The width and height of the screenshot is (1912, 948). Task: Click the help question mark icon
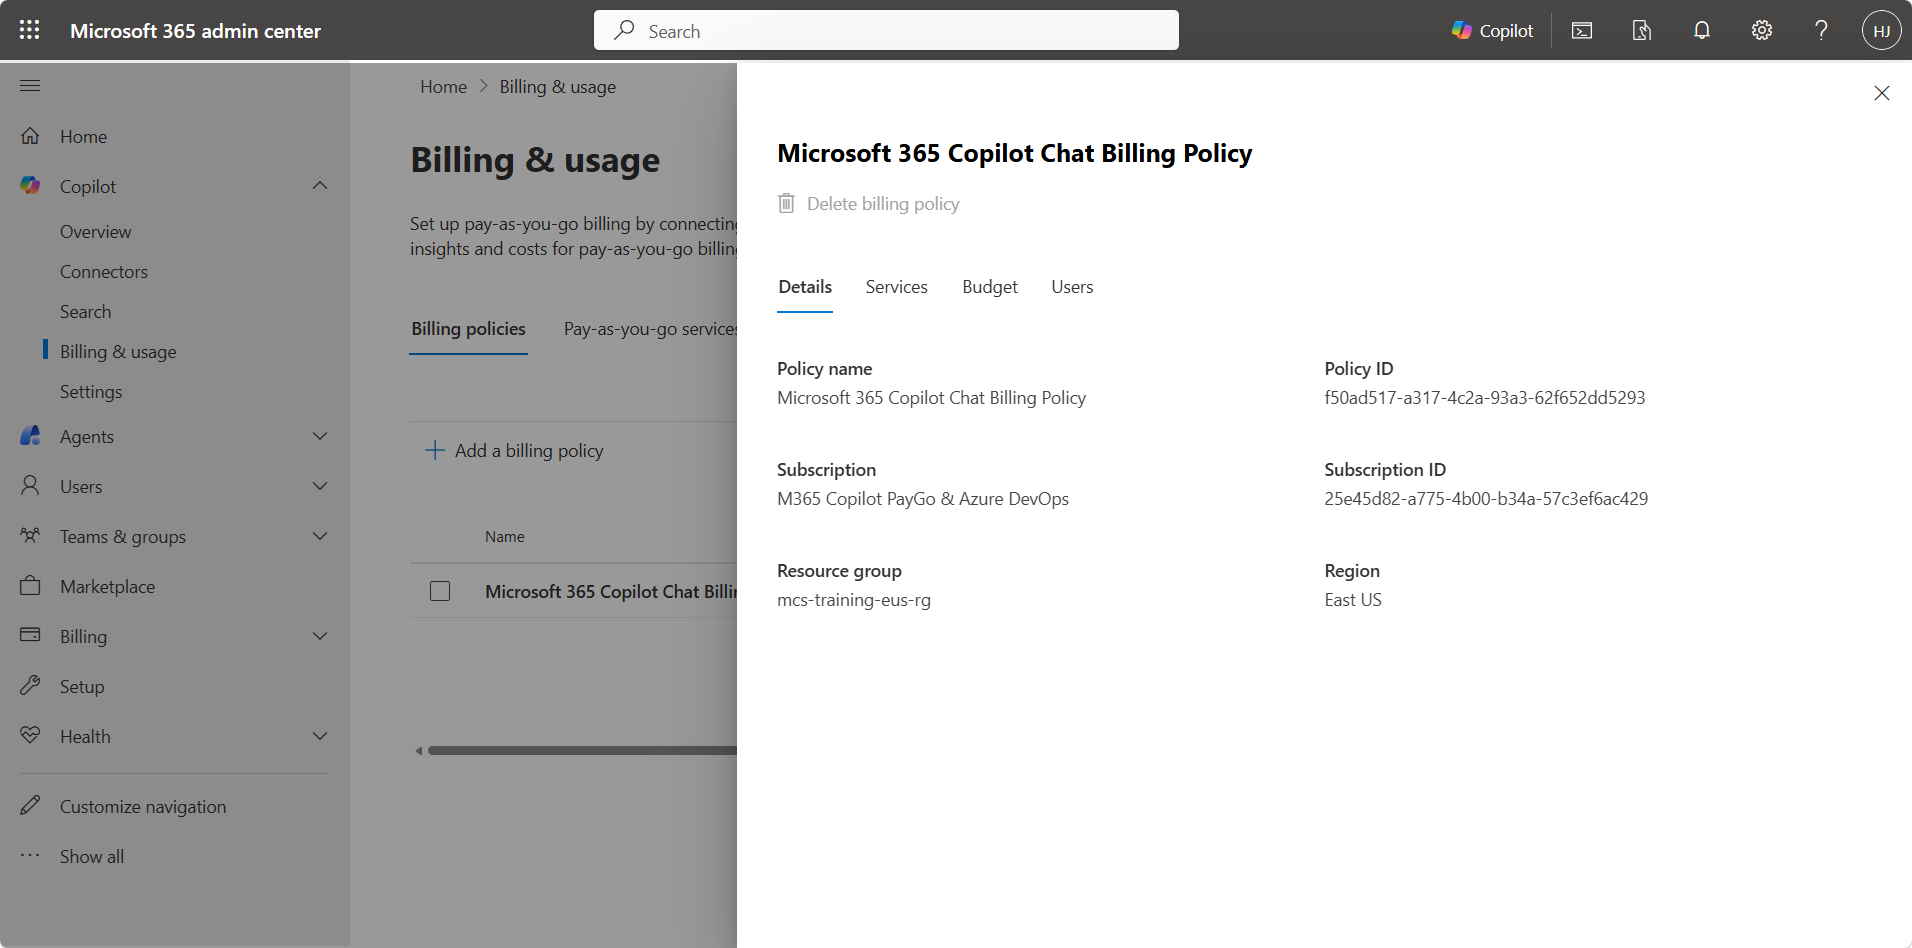click(1821, 30)
